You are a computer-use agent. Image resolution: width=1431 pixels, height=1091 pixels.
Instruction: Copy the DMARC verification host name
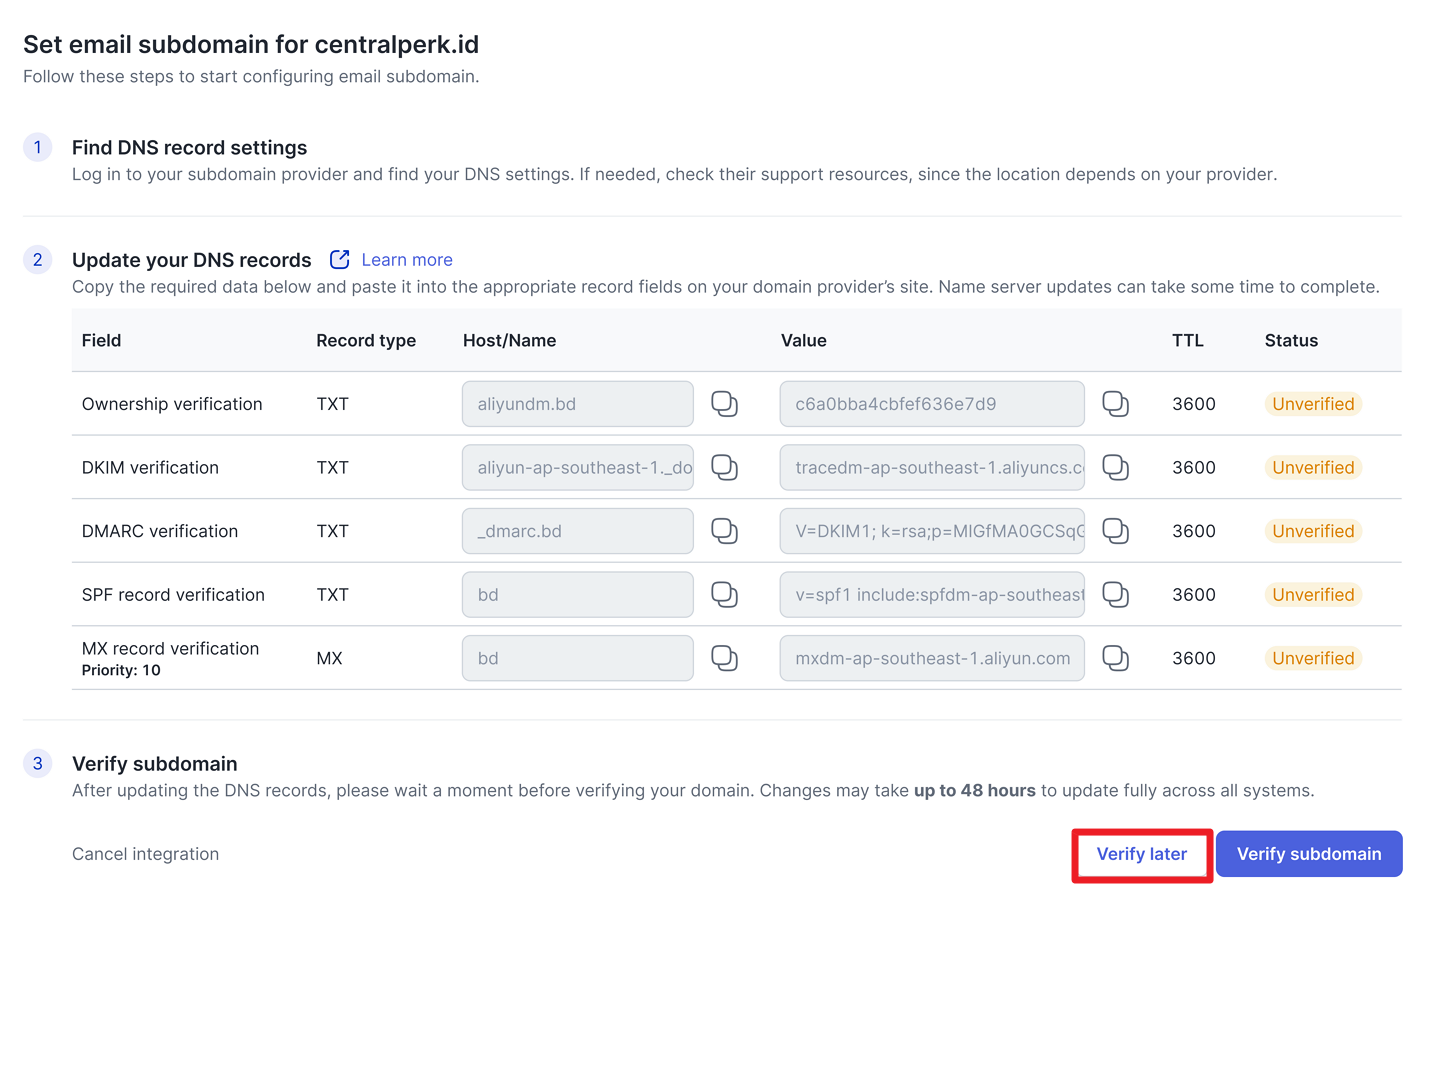click(724, 531)
